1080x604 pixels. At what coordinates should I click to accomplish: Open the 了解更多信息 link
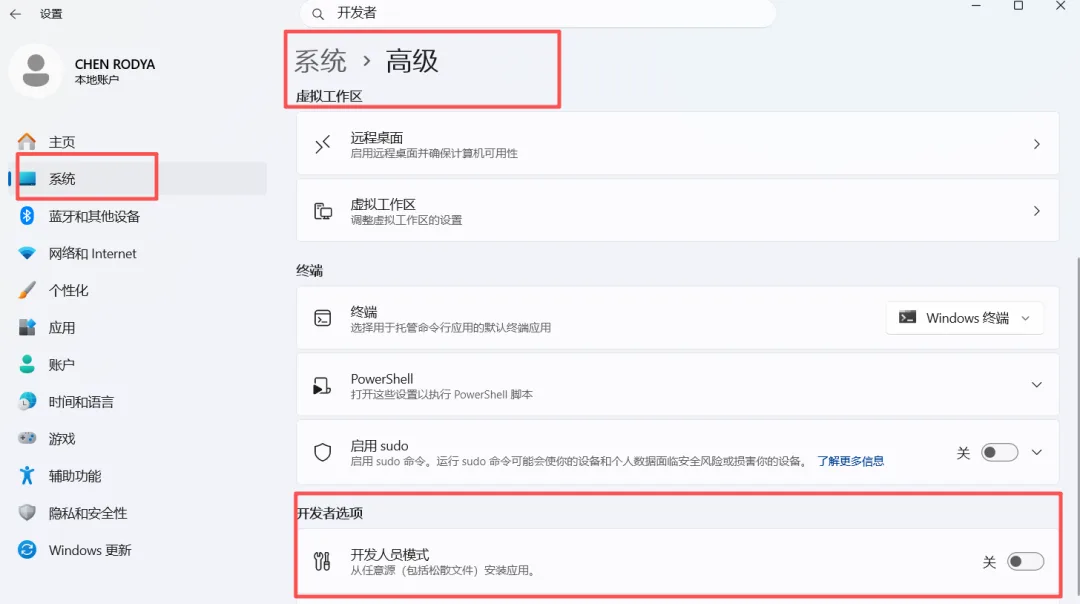pyautogui.click(x=850, y=461)
